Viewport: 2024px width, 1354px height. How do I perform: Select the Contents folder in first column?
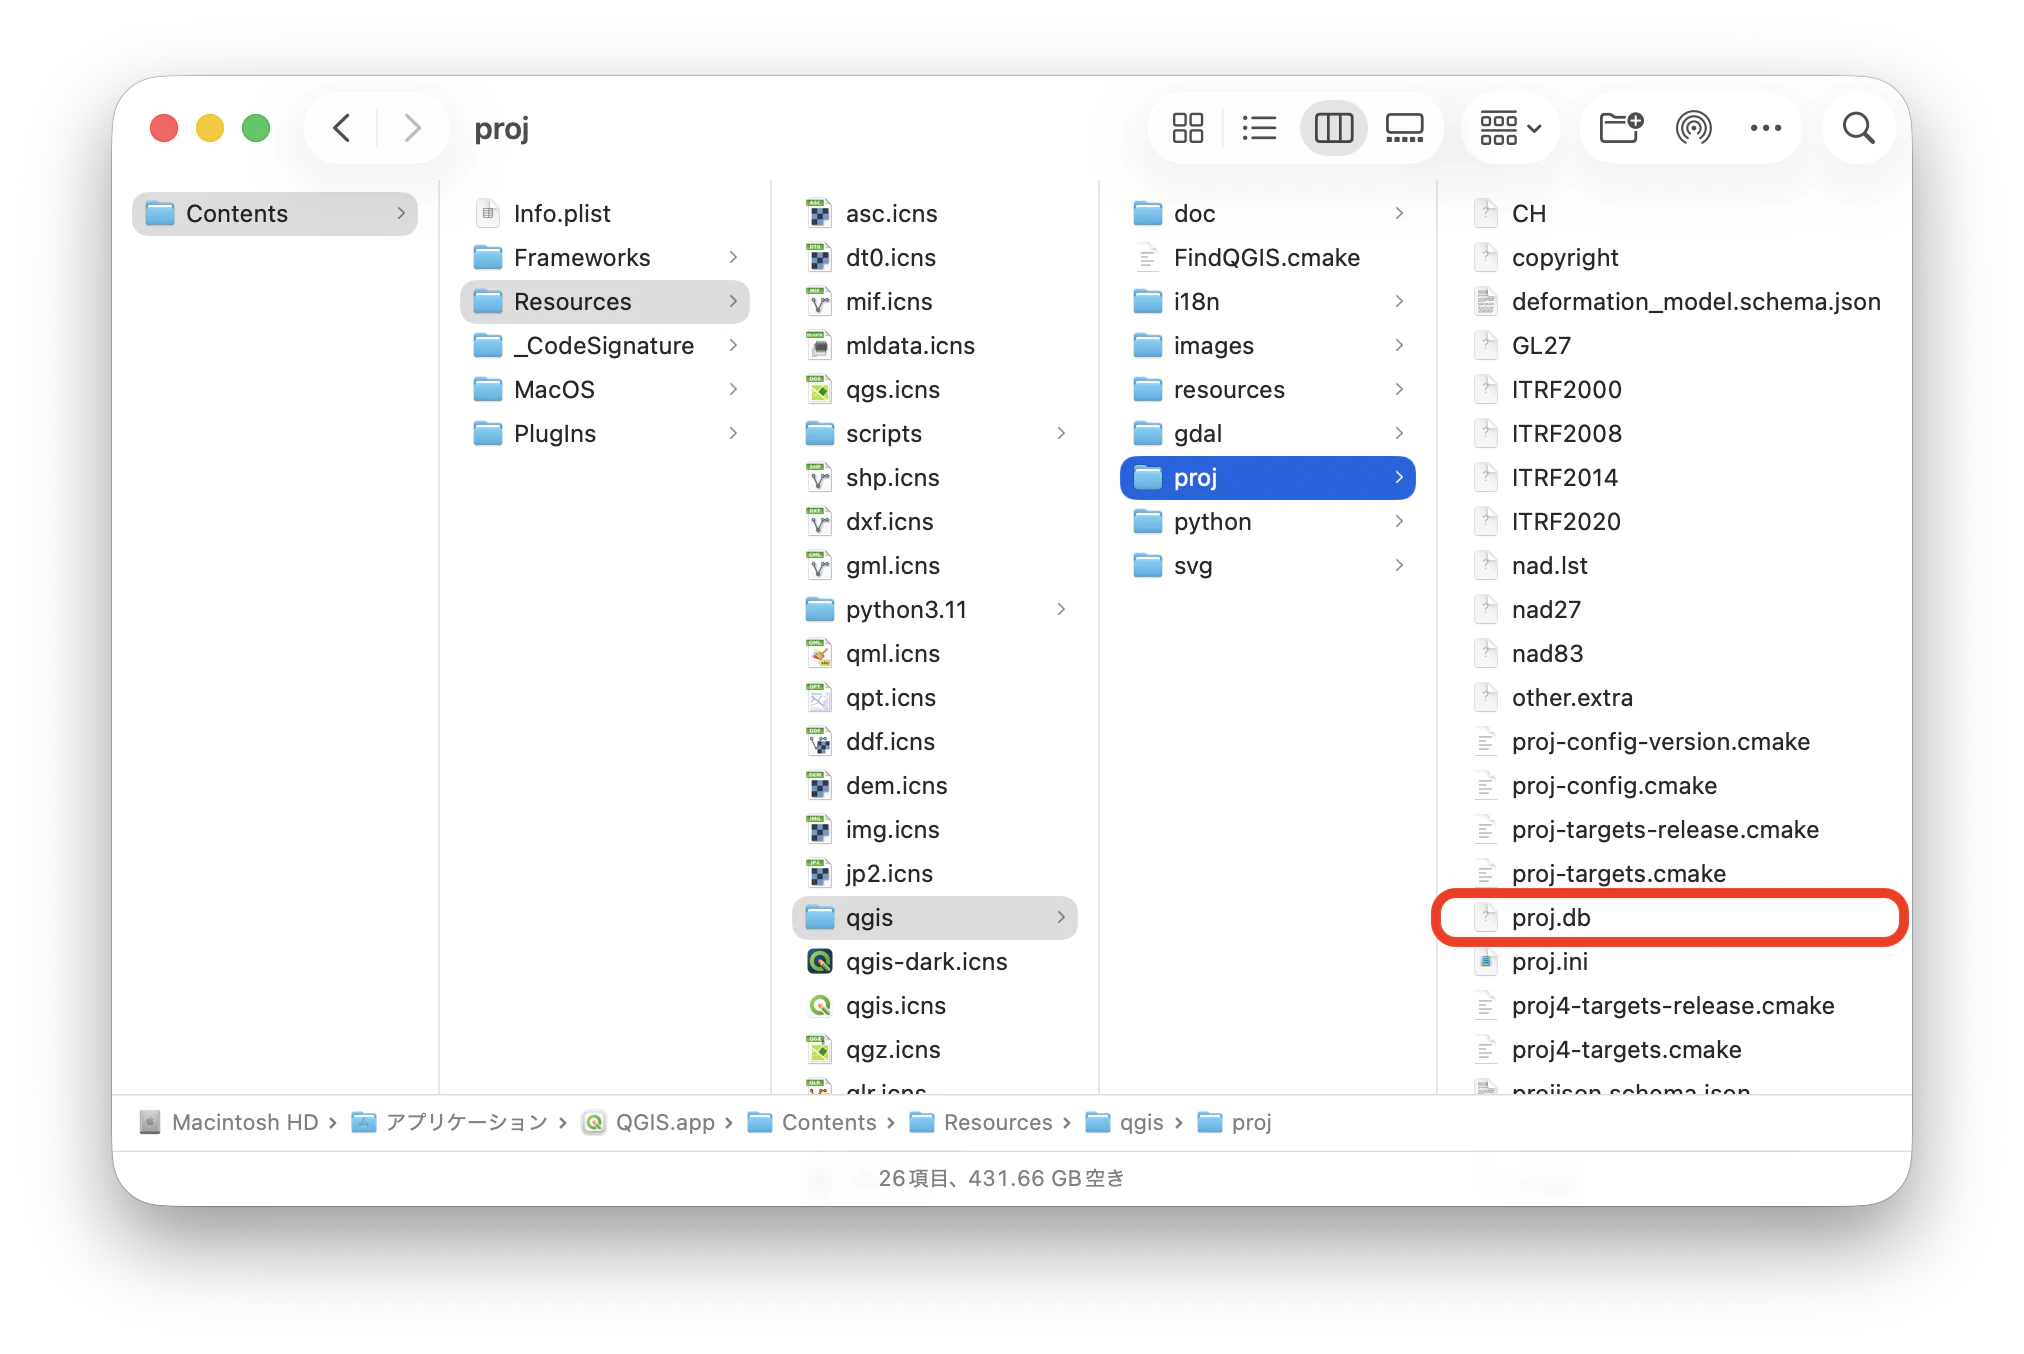[275, 214]
